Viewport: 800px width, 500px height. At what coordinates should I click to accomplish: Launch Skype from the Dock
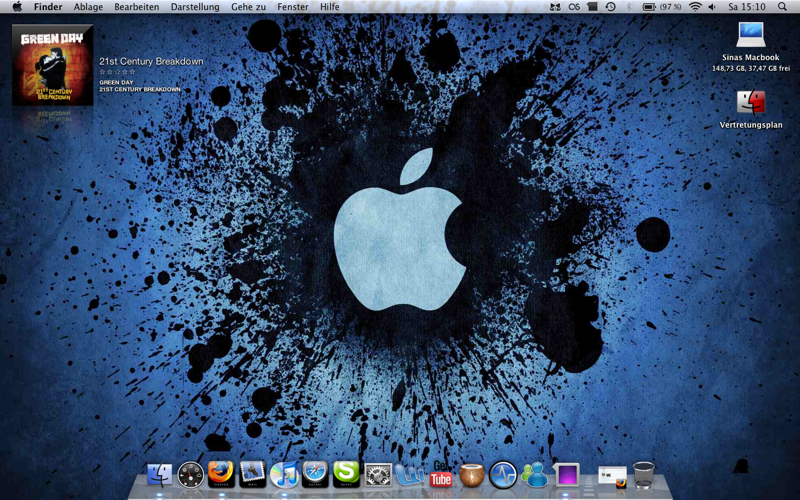346,474
